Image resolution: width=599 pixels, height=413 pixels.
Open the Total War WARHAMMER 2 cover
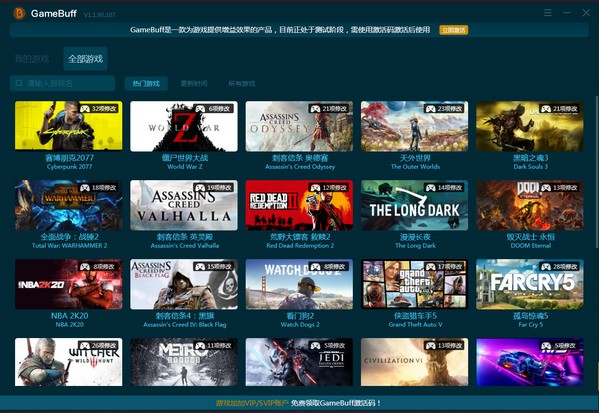coord(69,205)
